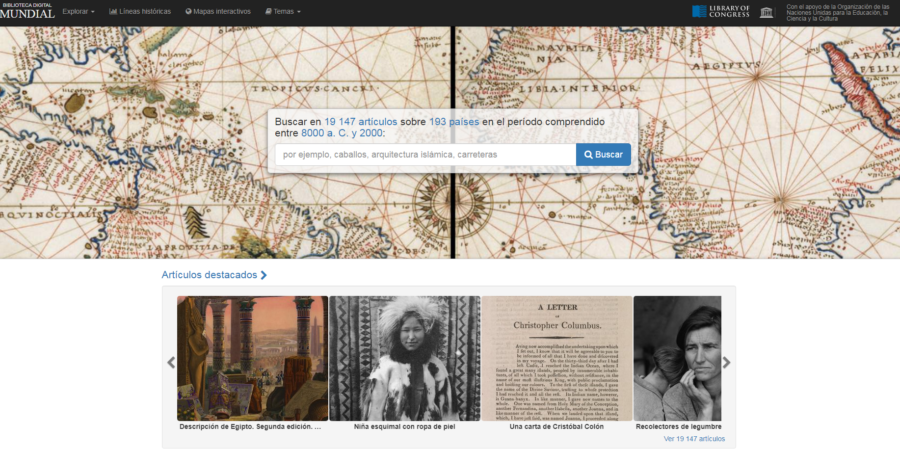Click the chevron next to Artículos destacados
Screen dimensions: 900x450
[263, 275]
